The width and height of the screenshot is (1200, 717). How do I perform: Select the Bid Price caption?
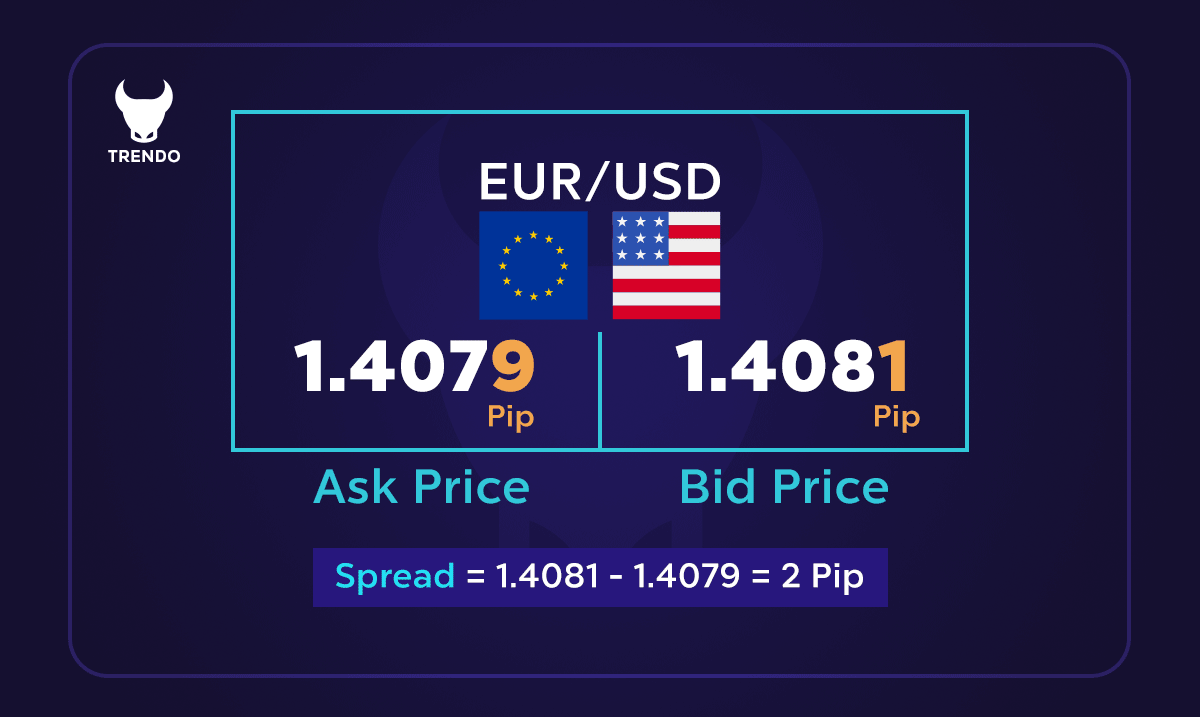pyautogui.click(x=784, y=487)
